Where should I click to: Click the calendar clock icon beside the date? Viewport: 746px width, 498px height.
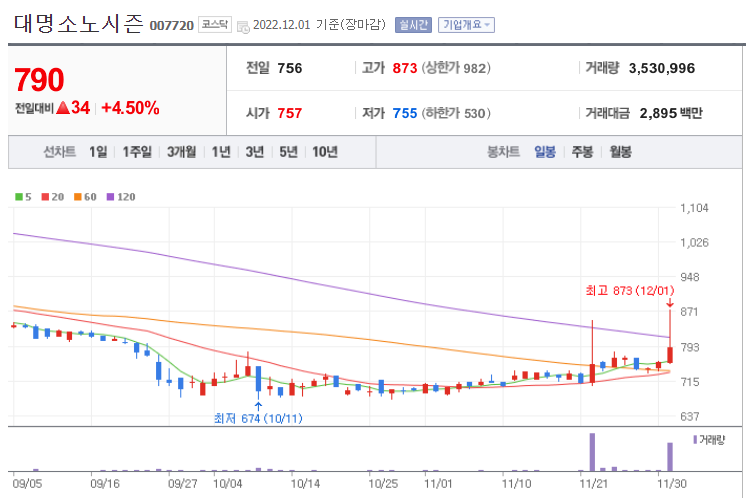point(243,27)
